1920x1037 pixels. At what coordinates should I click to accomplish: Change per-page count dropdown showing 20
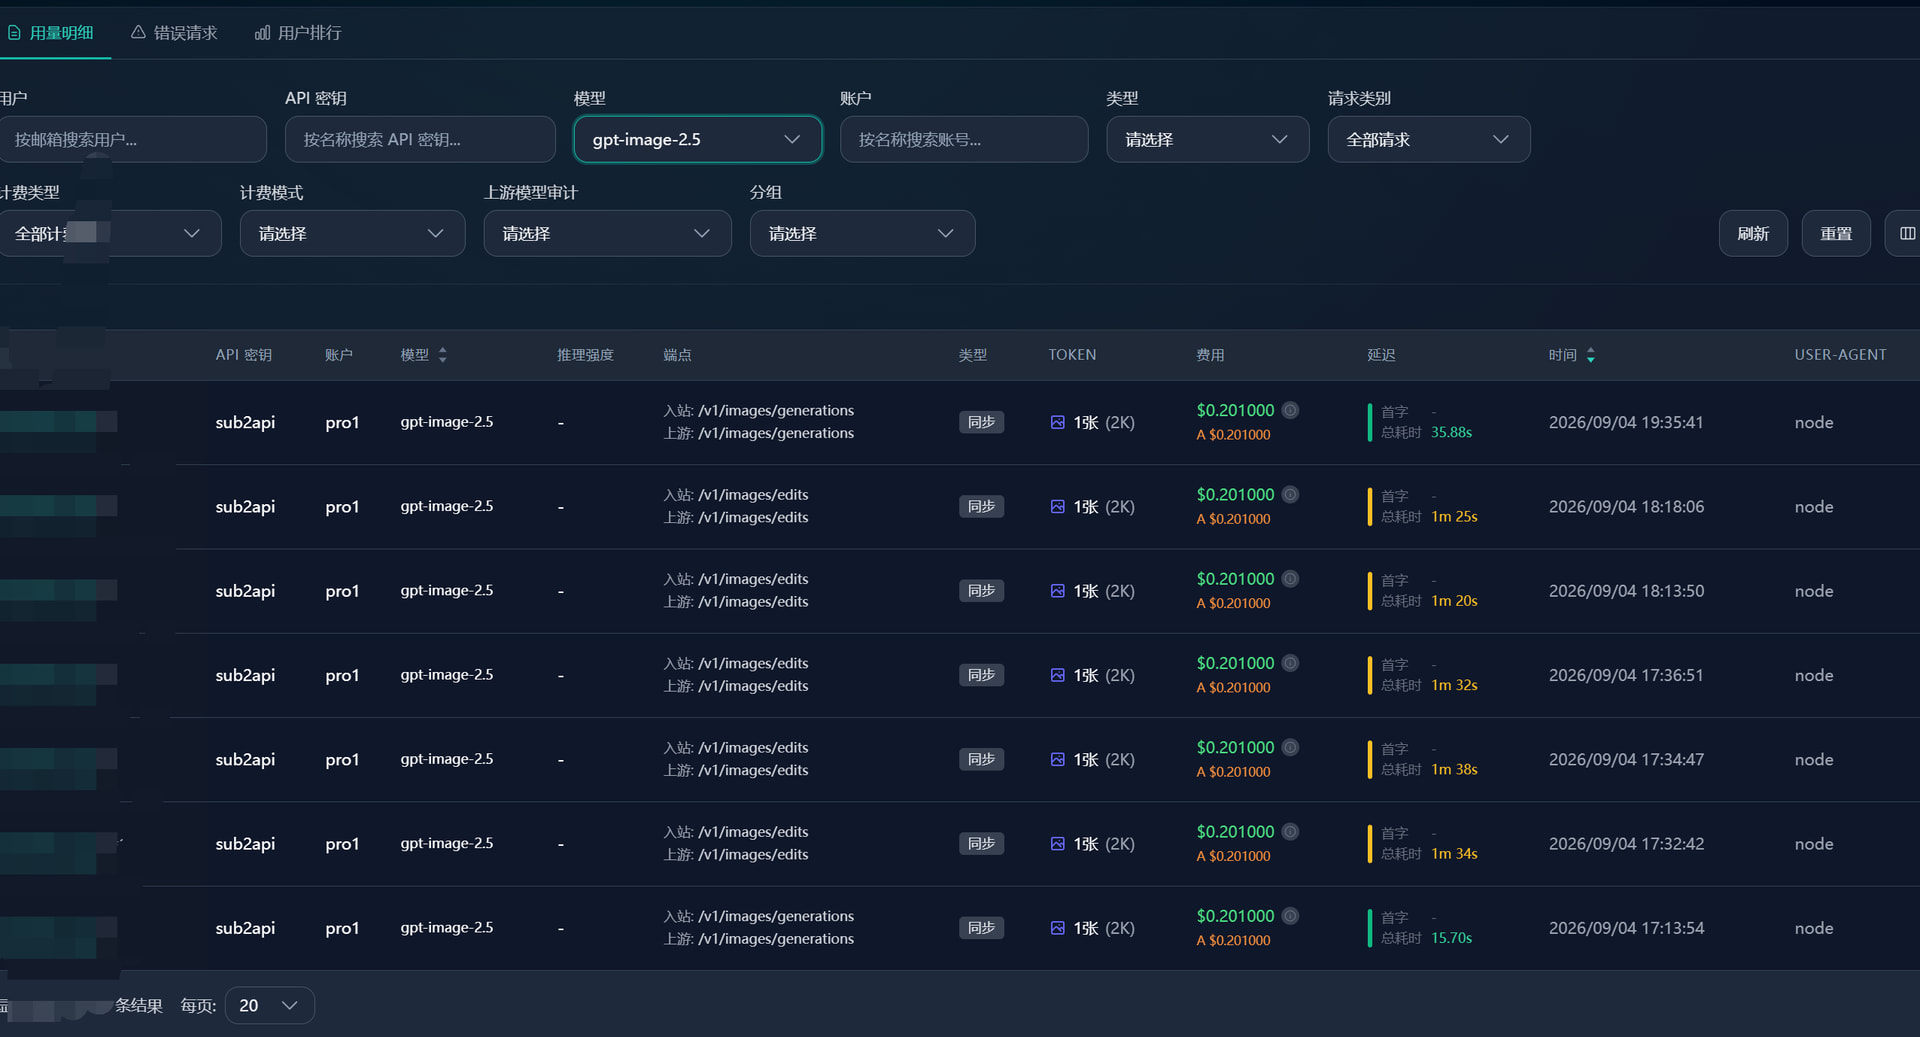270,1005
